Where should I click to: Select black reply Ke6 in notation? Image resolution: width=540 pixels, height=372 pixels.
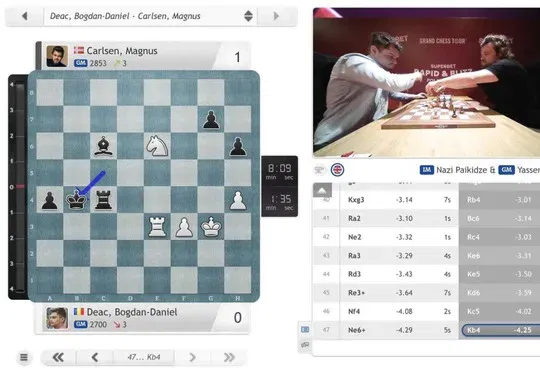pos(474,256)
